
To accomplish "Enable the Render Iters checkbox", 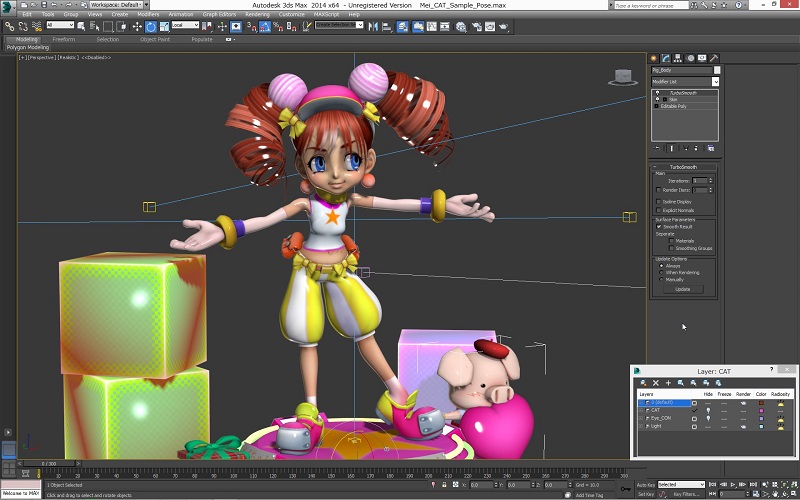I will [x=659, y=190].
